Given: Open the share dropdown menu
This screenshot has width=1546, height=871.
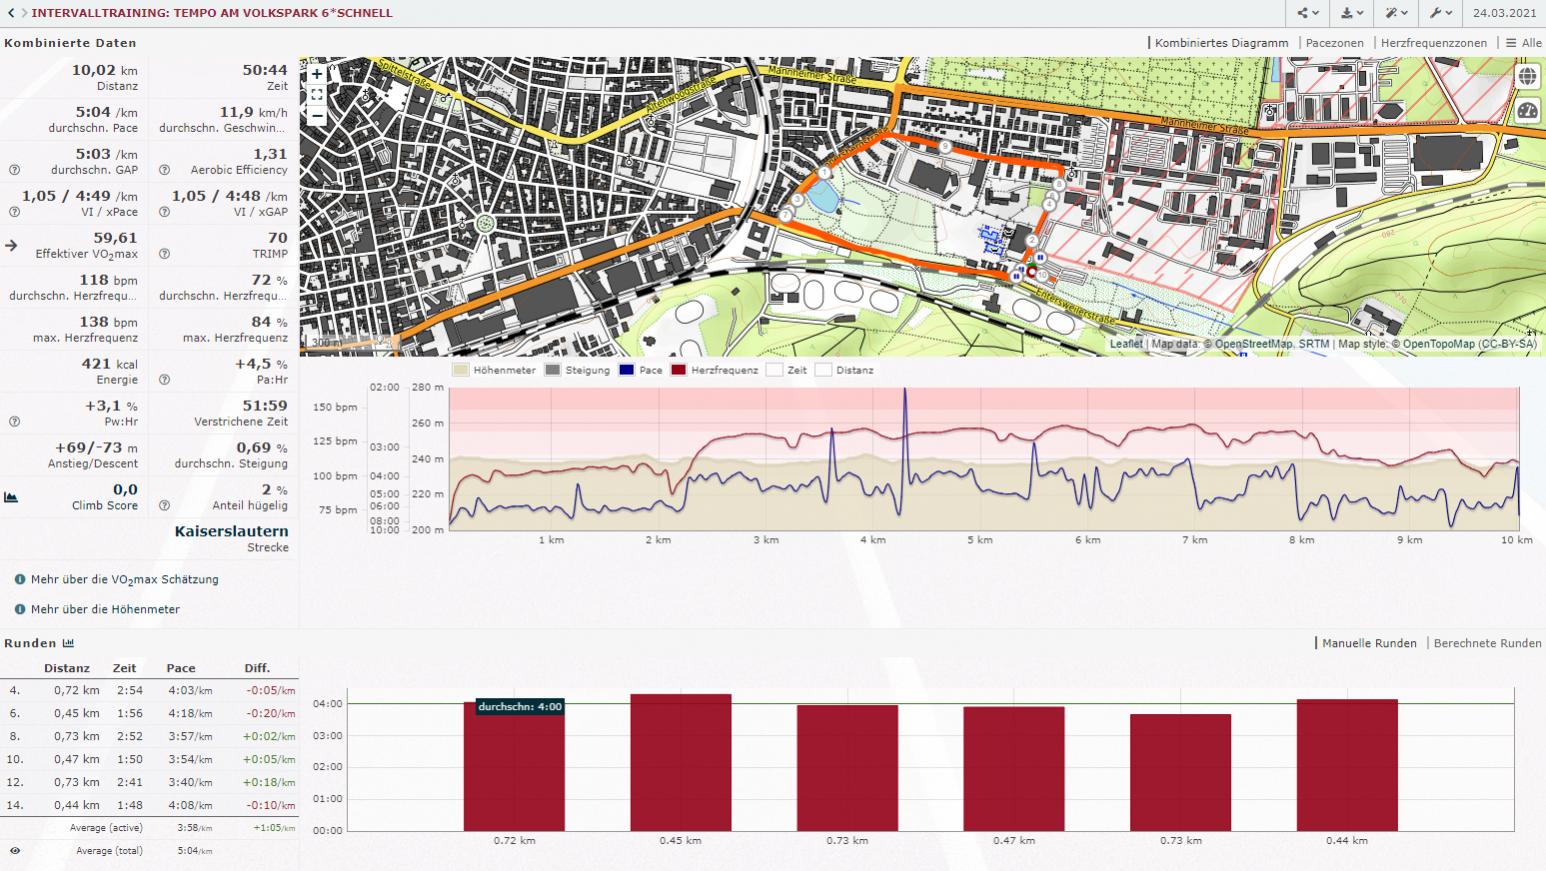Looking at the screenshot, I should pyautogui.click(x=1308, y=13).
